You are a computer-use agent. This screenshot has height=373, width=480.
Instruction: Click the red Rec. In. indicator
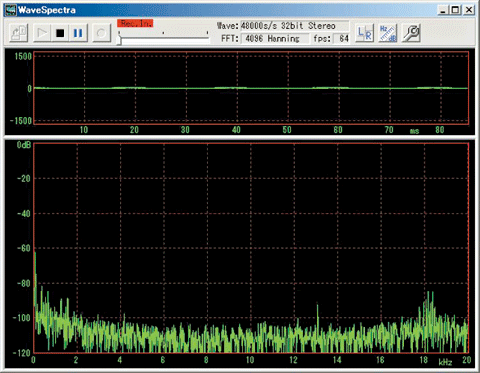[x=135, y=23]
